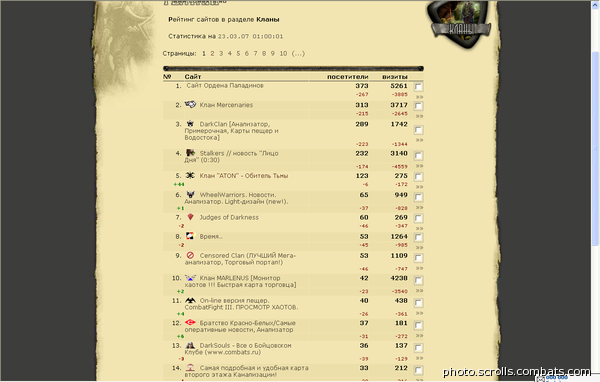
Task: Click the Братство Красно-Белых red emblem icon
Action: point(190,323)
